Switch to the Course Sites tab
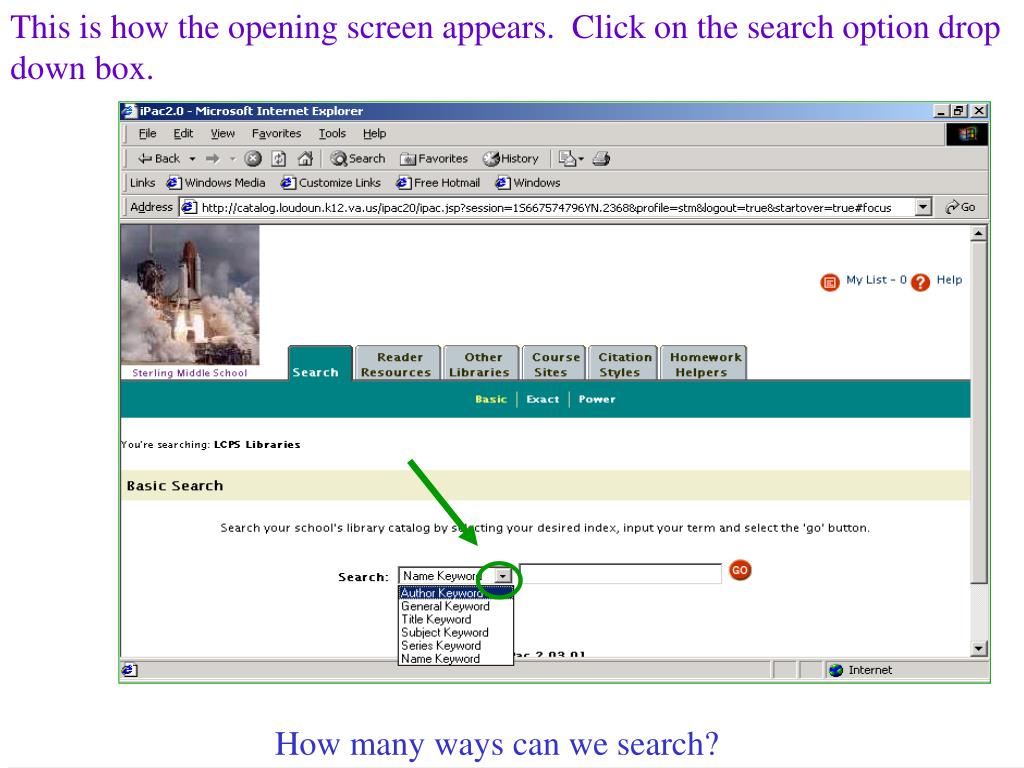Screen dimensions: 1024x768 (554, 364)
